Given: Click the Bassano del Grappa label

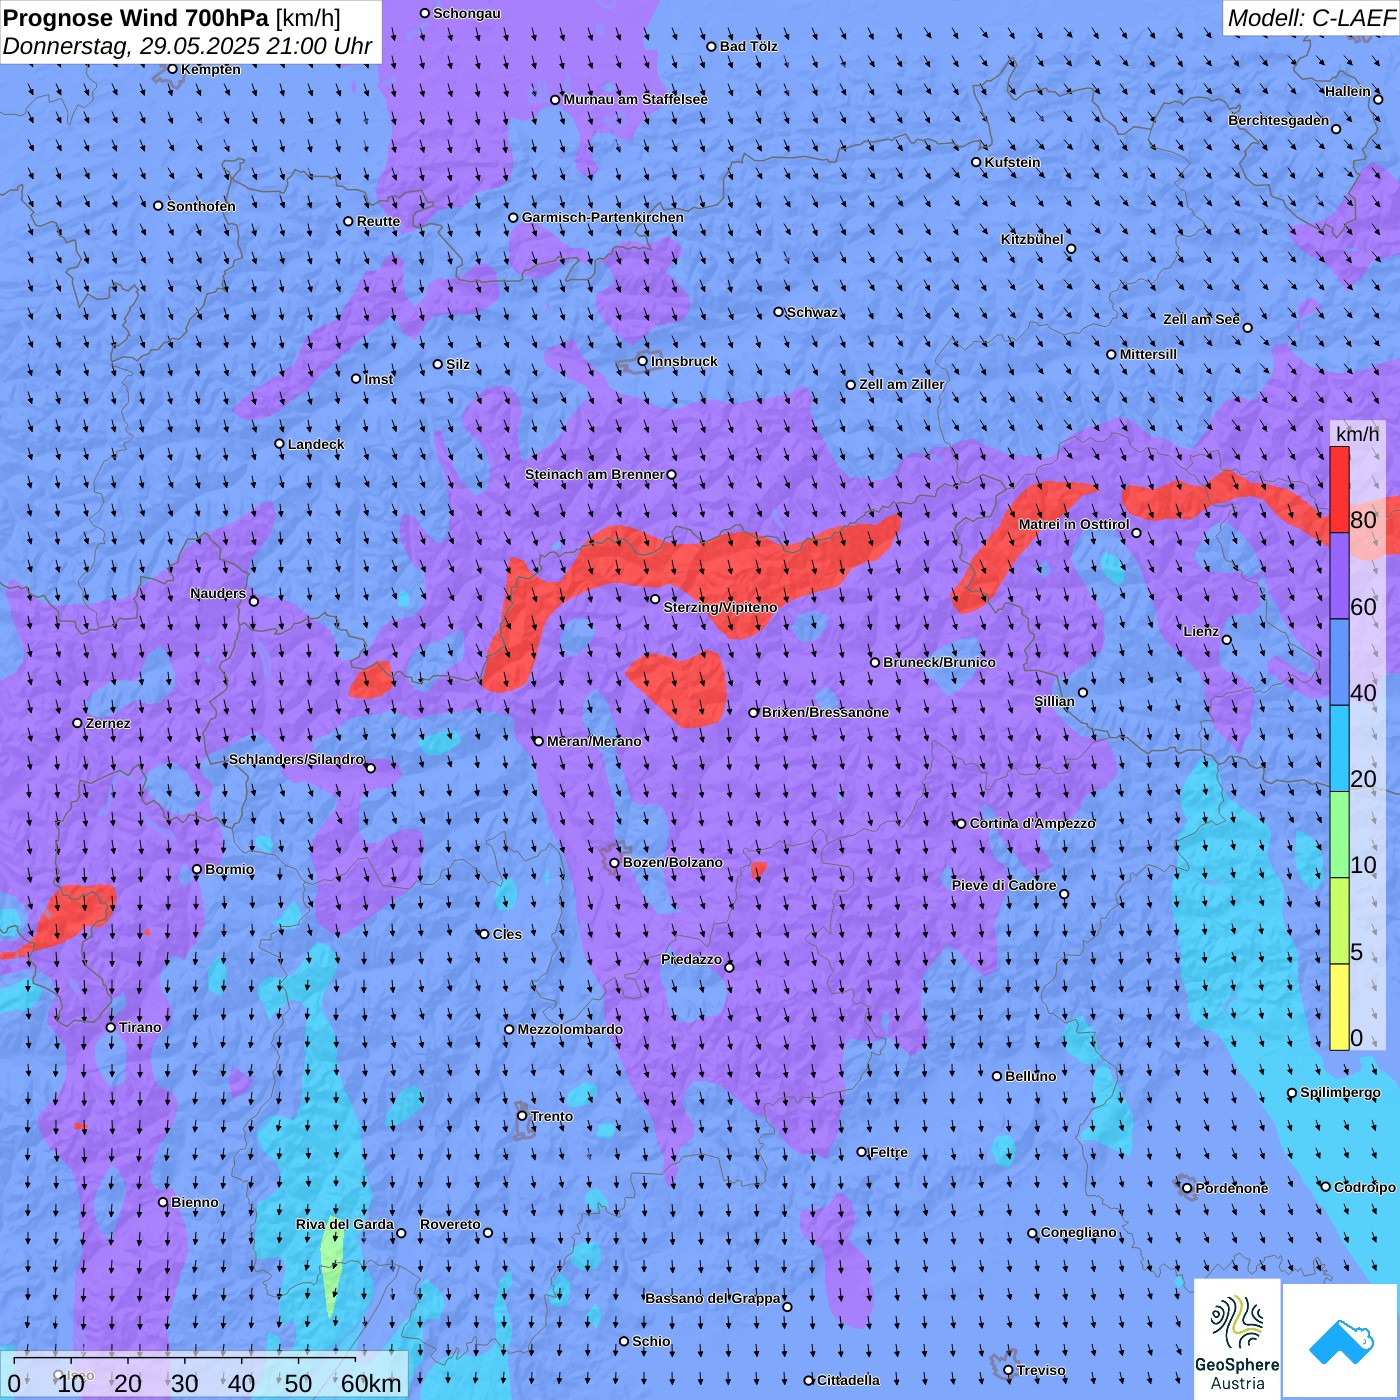Looking at the screenshot, I should [713, 1298].
